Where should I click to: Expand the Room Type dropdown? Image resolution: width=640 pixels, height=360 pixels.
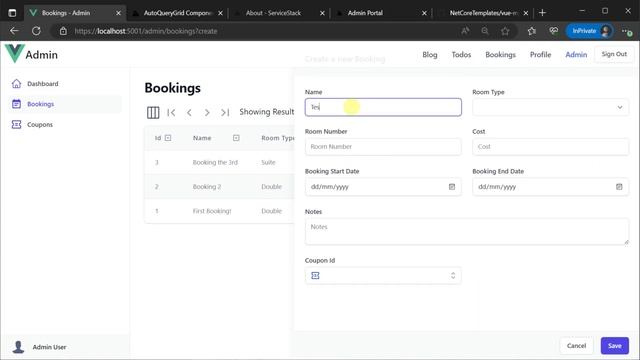(550, 107)
